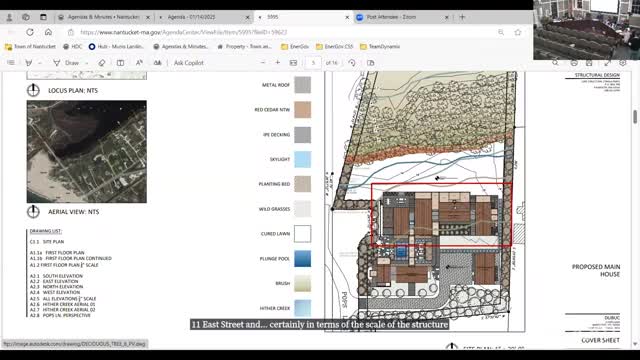Toggle PDF page view layout icon
The height and width of the screenshot is (360, 640).
pos(120,63)
